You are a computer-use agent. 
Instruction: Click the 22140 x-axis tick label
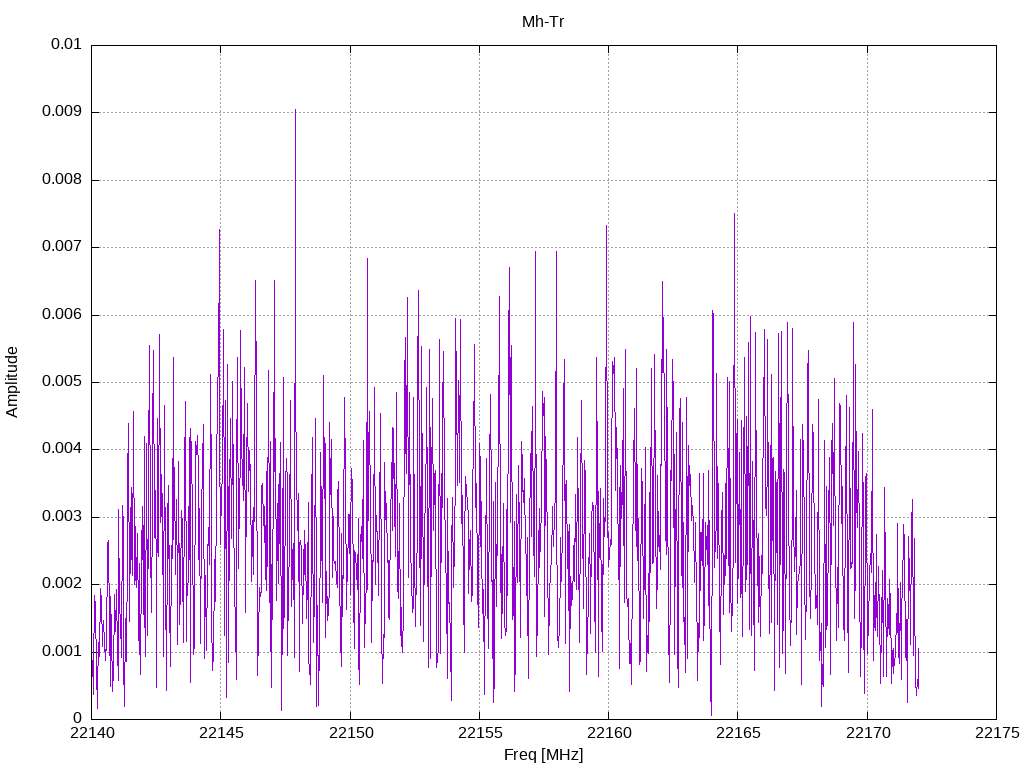92,733
